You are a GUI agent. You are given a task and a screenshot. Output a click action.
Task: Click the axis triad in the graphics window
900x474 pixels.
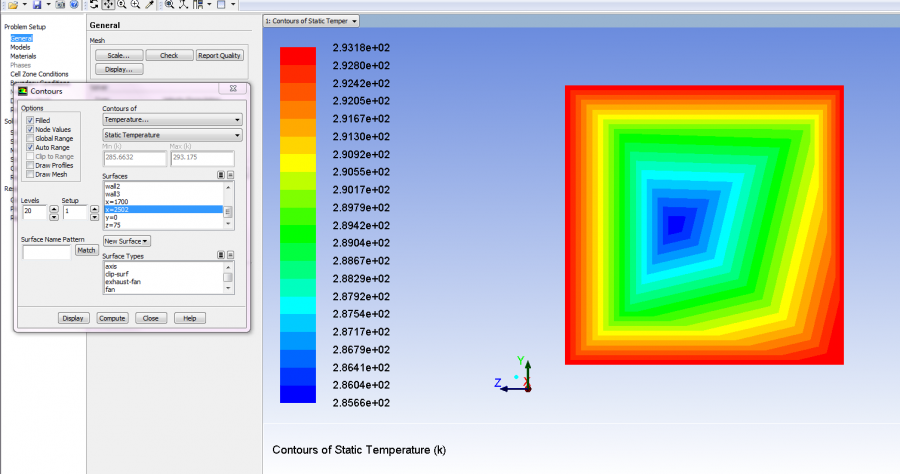[514, 375]
